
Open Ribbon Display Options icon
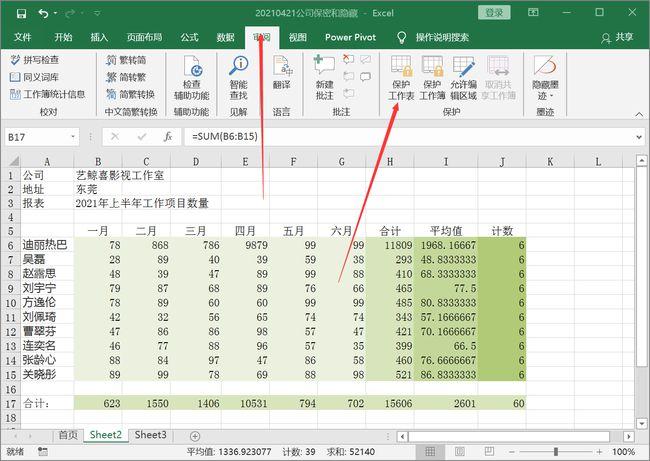[x=533, y=12]
